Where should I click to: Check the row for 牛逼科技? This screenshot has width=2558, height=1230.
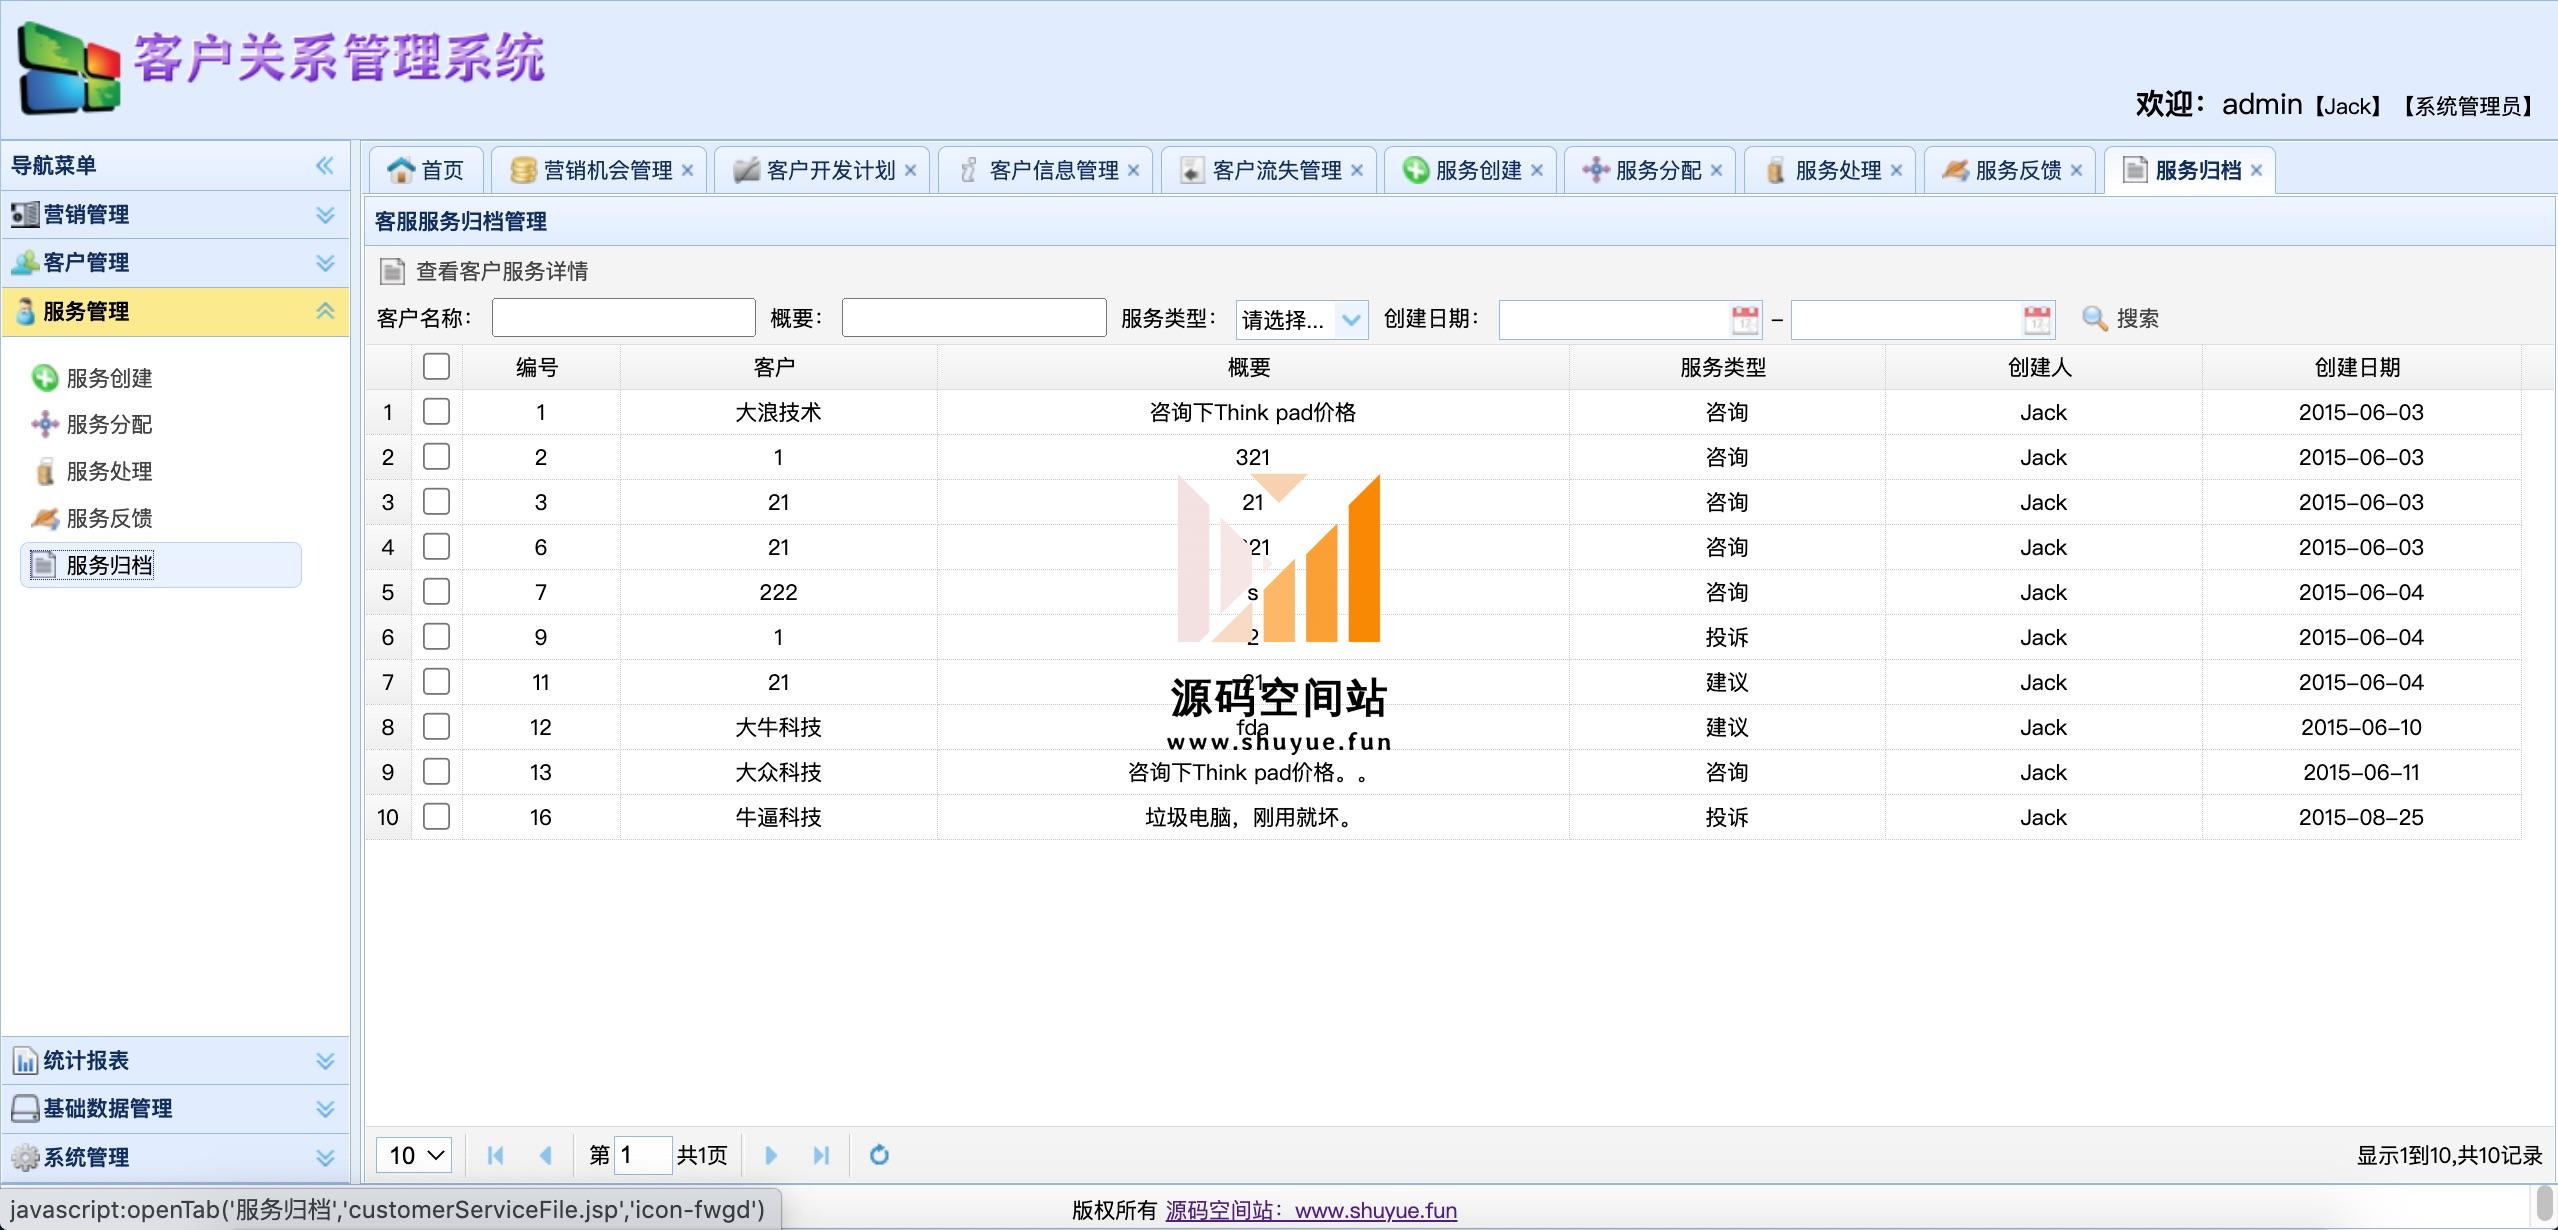click(436, 816)
